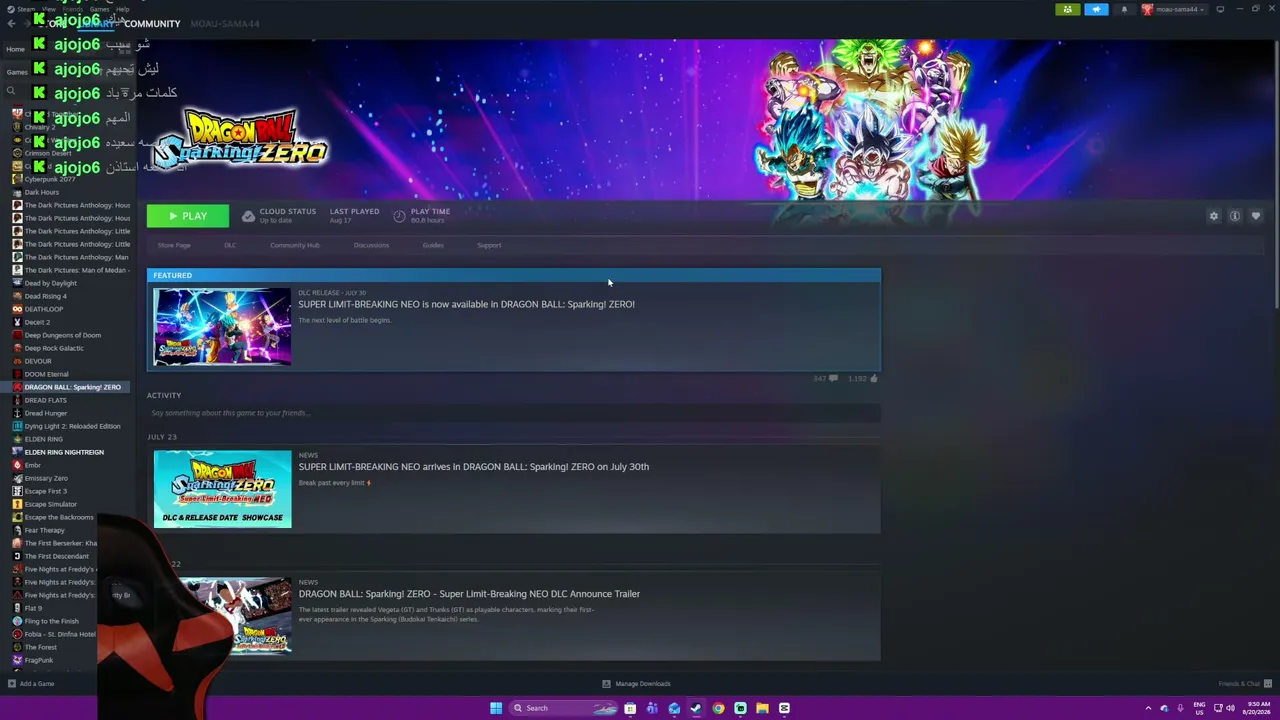The height and width of the screenshot is (720, 1280).
Task: Show hidden system tray icons chevron
Action: pyautogui.click(x=1148, y=708)
